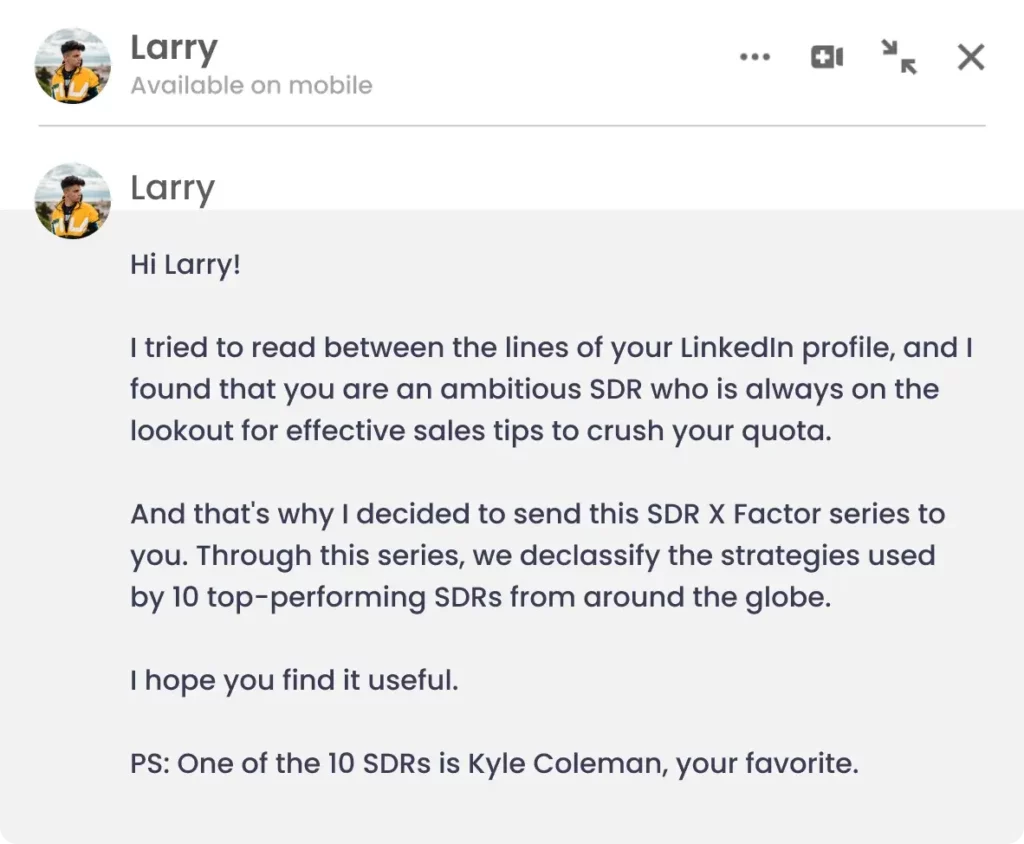Open the more options ellipsis menu
This screenshot has width=1024, height=844.
(755, 58)
